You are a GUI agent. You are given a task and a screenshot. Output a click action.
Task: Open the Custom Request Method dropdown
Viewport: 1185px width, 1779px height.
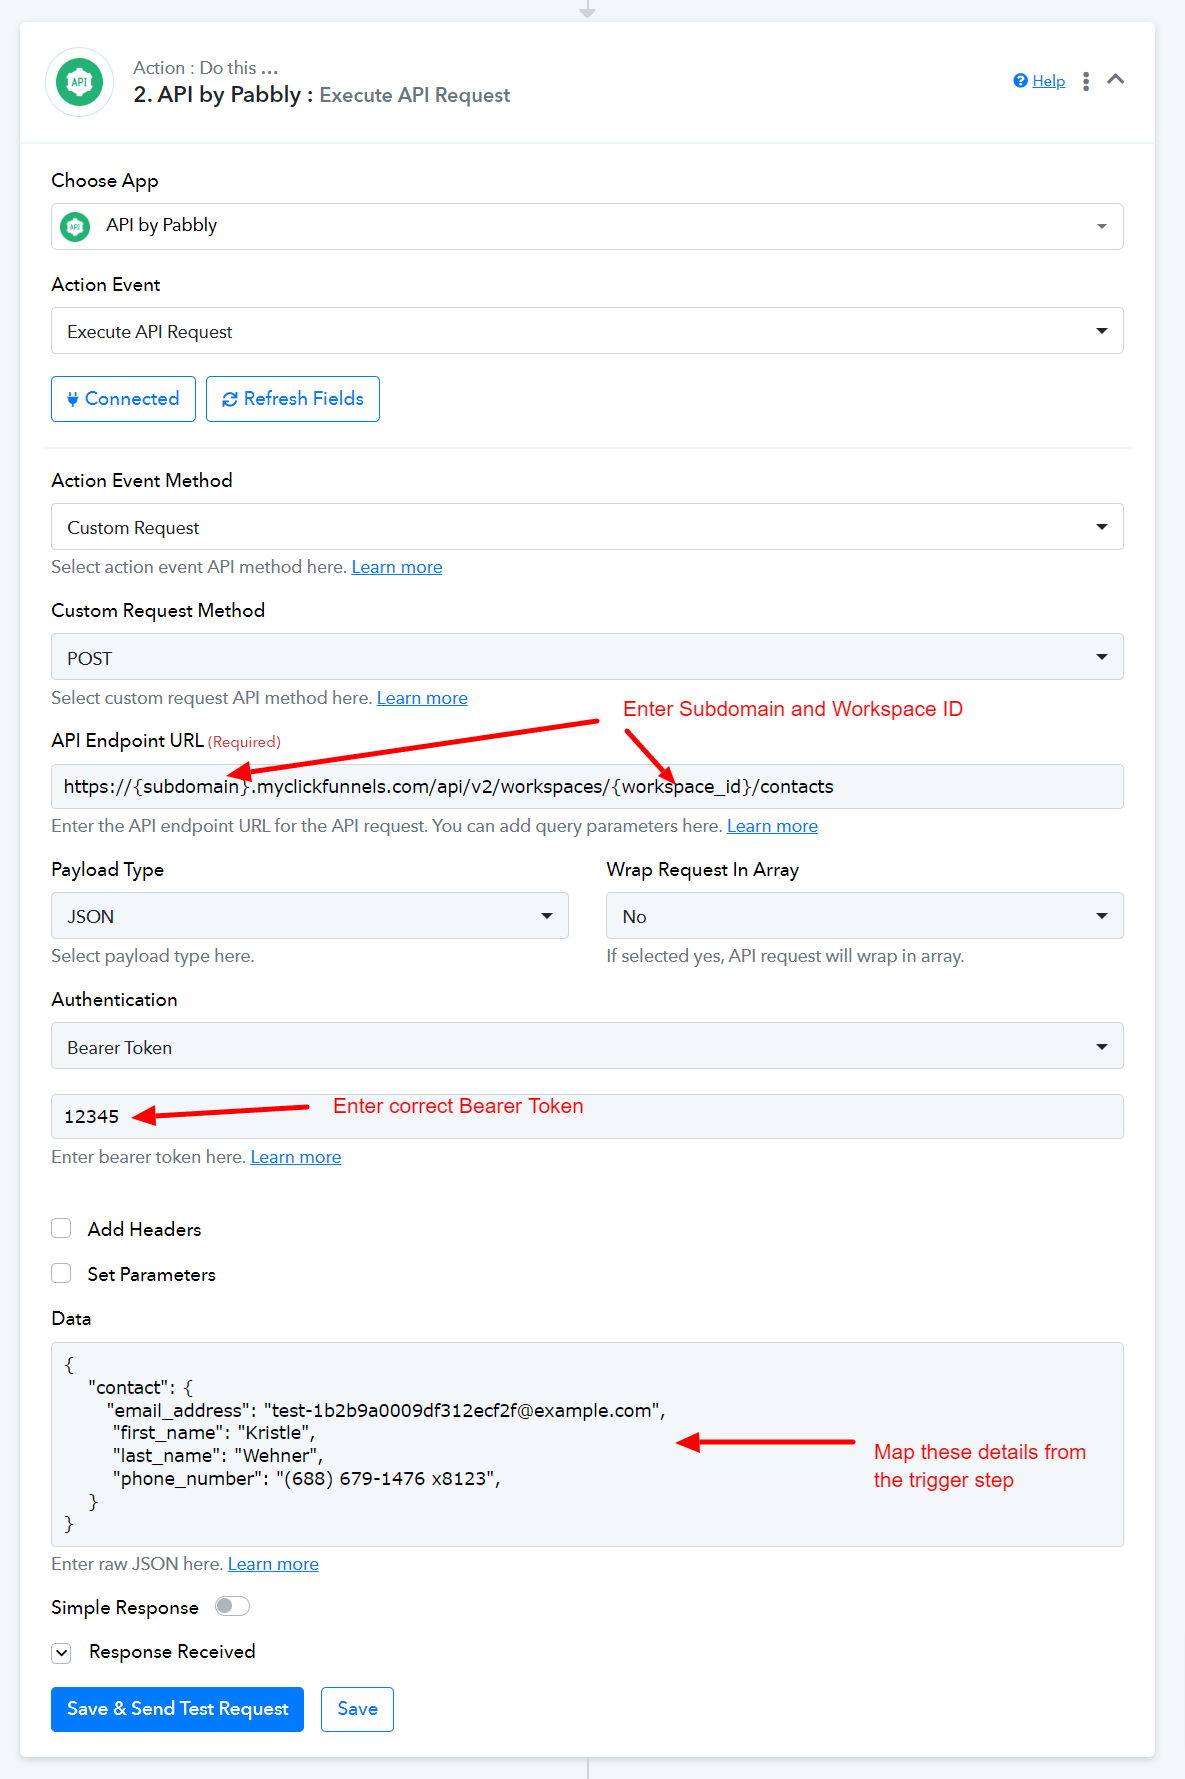pos(587,657)
